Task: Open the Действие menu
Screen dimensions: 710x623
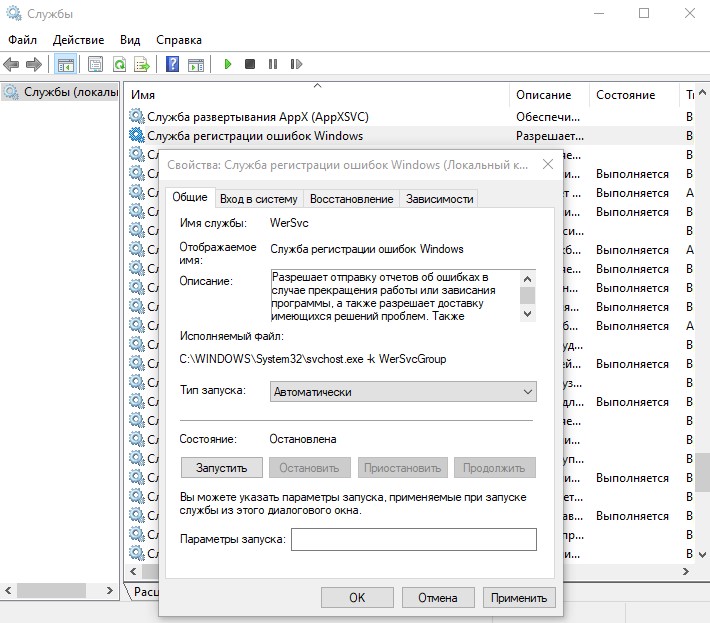Action: (x=78, y=40)
